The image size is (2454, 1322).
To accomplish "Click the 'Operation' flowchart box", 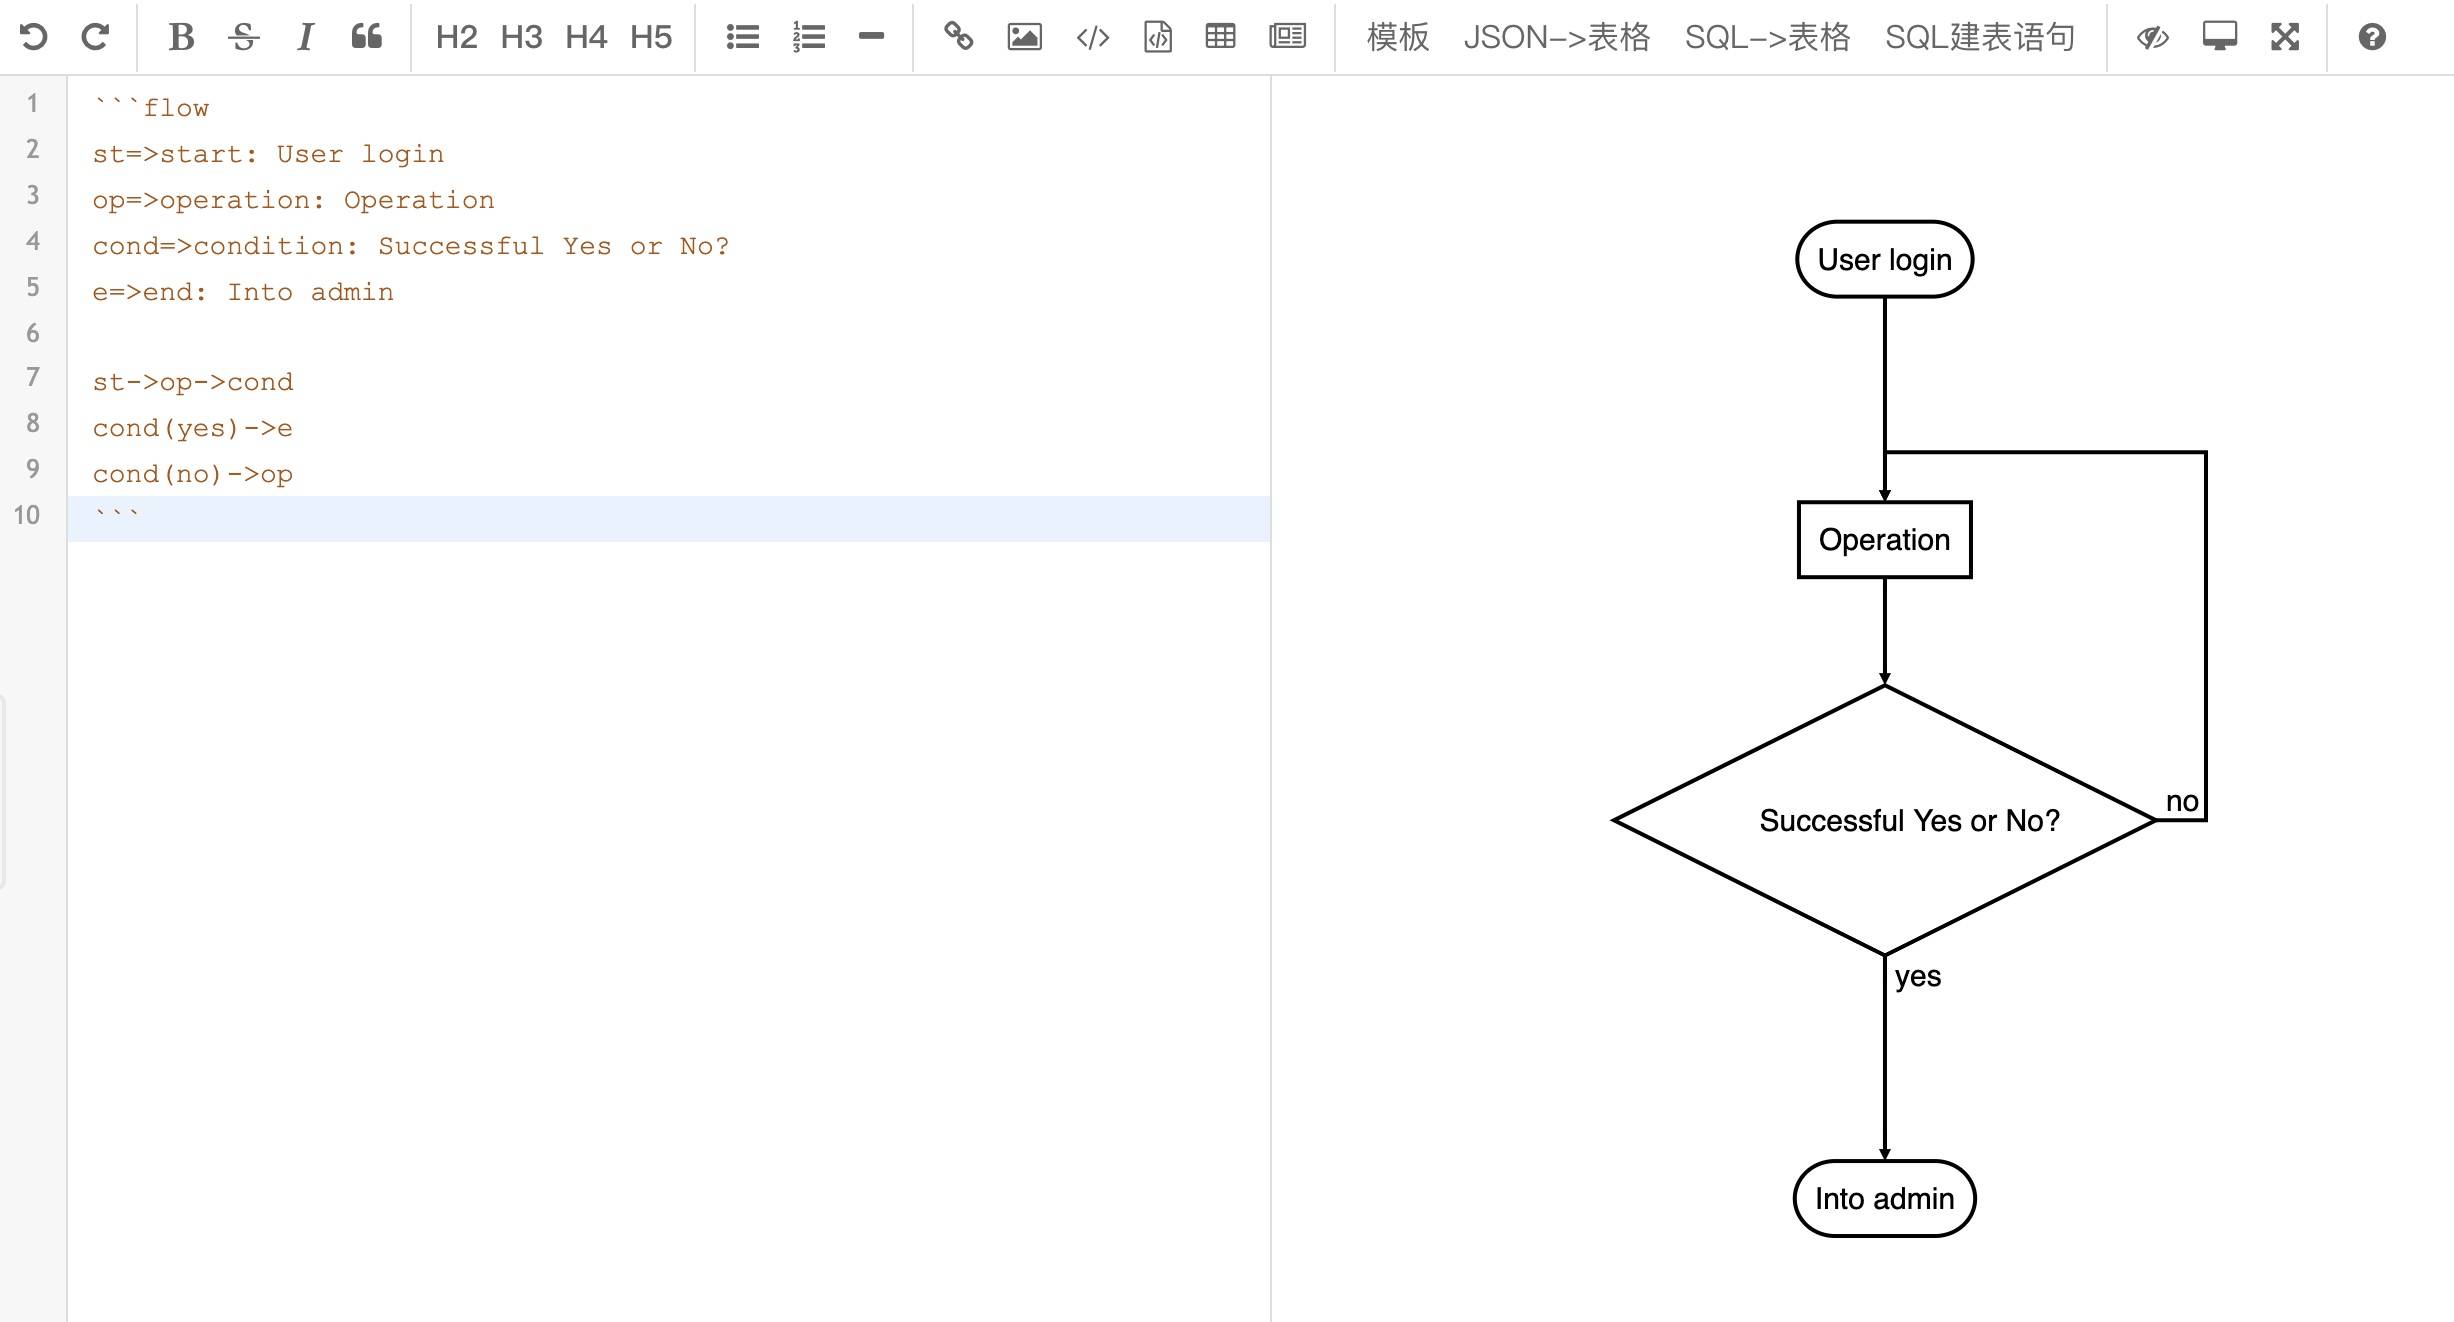I will tap(1884, 540).
